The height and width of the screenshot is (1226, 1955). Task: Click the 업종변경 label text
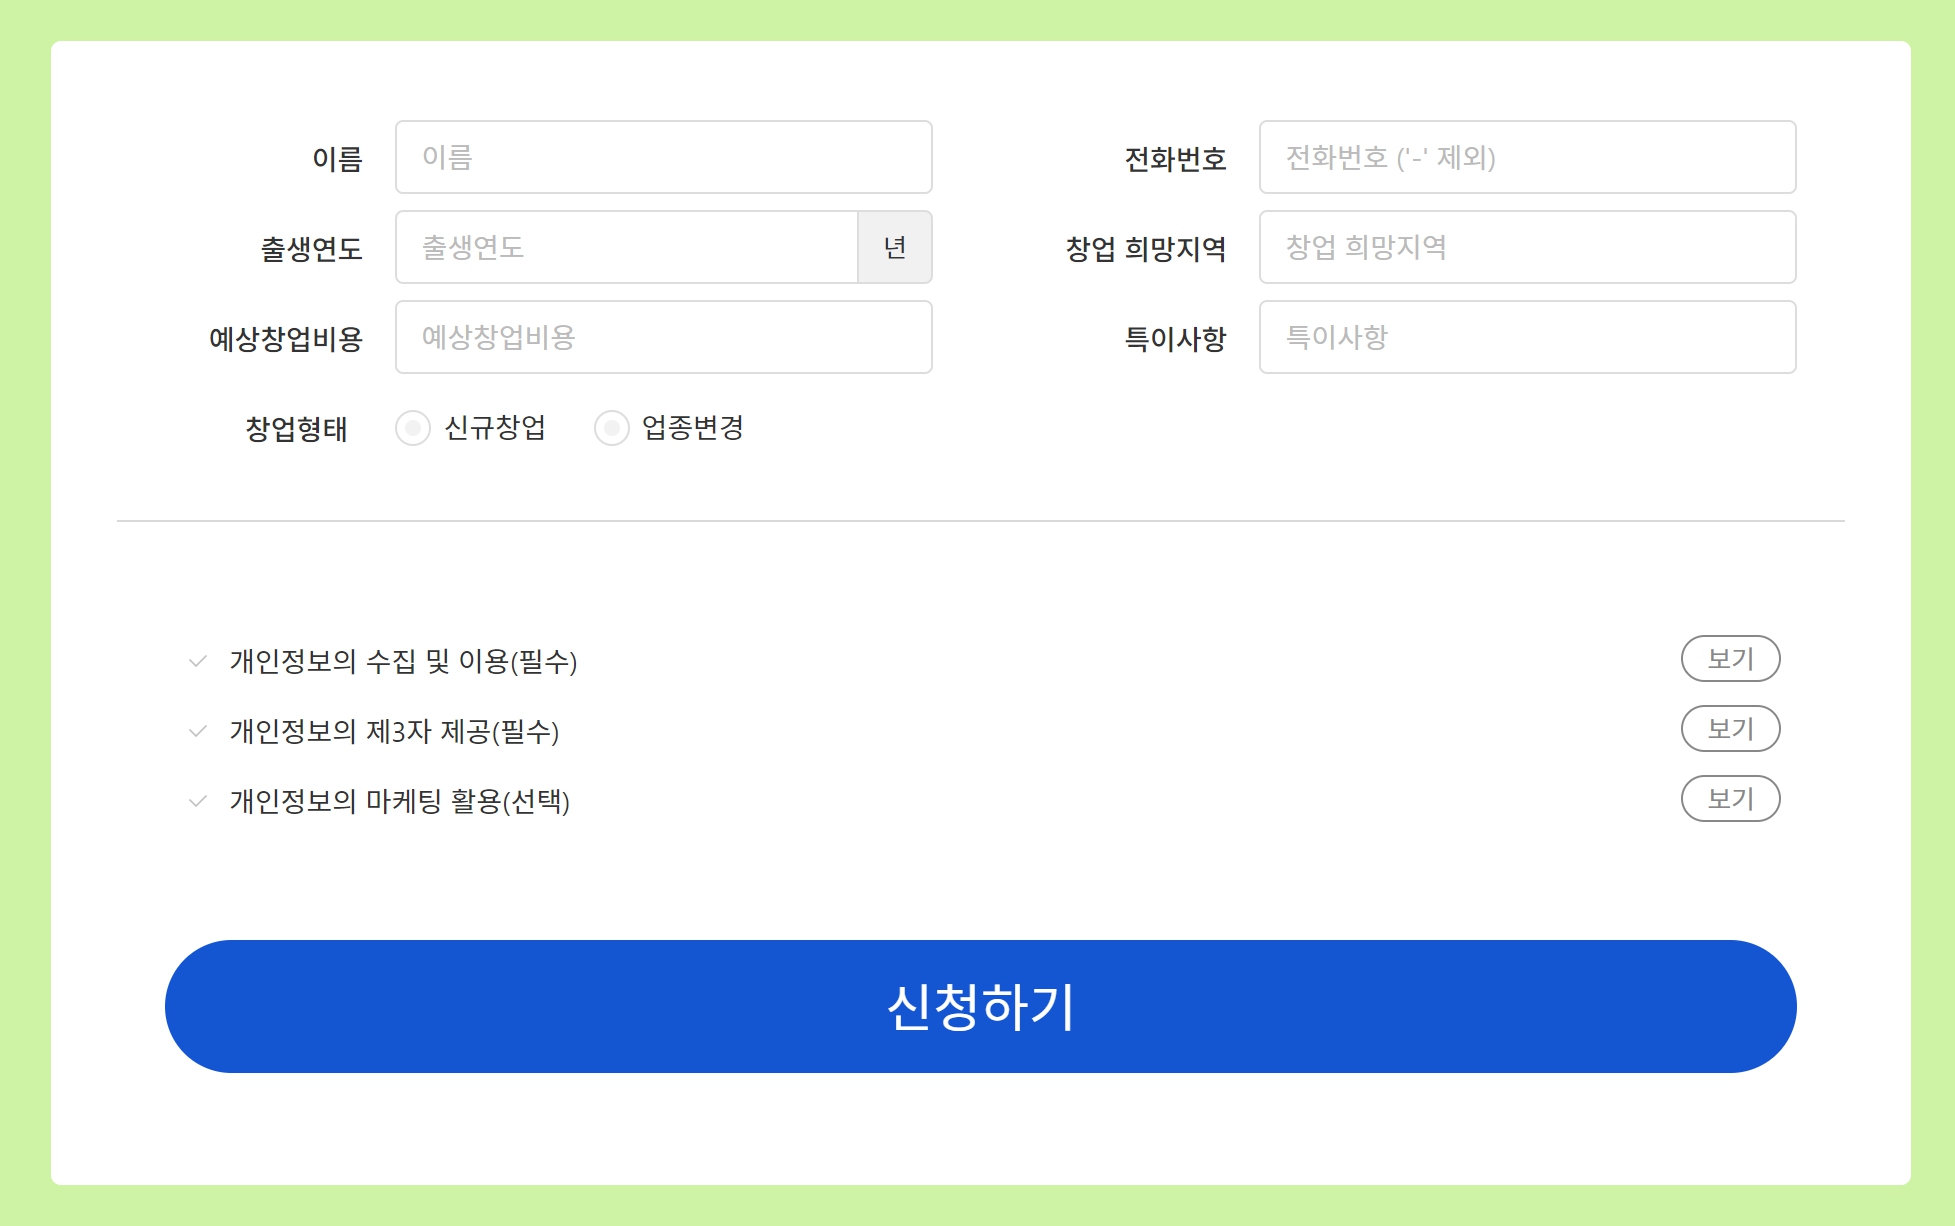pyautogui.click(x=693, y=428)
